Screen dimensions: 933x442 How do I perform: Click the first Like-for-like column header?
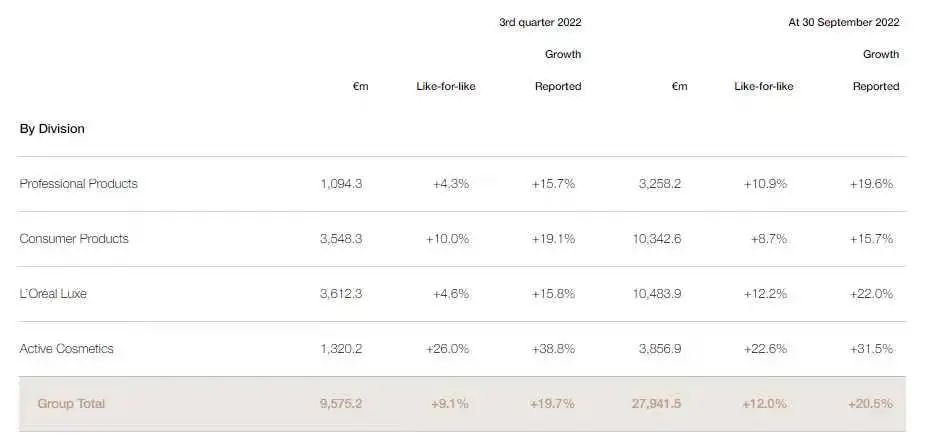446,87
